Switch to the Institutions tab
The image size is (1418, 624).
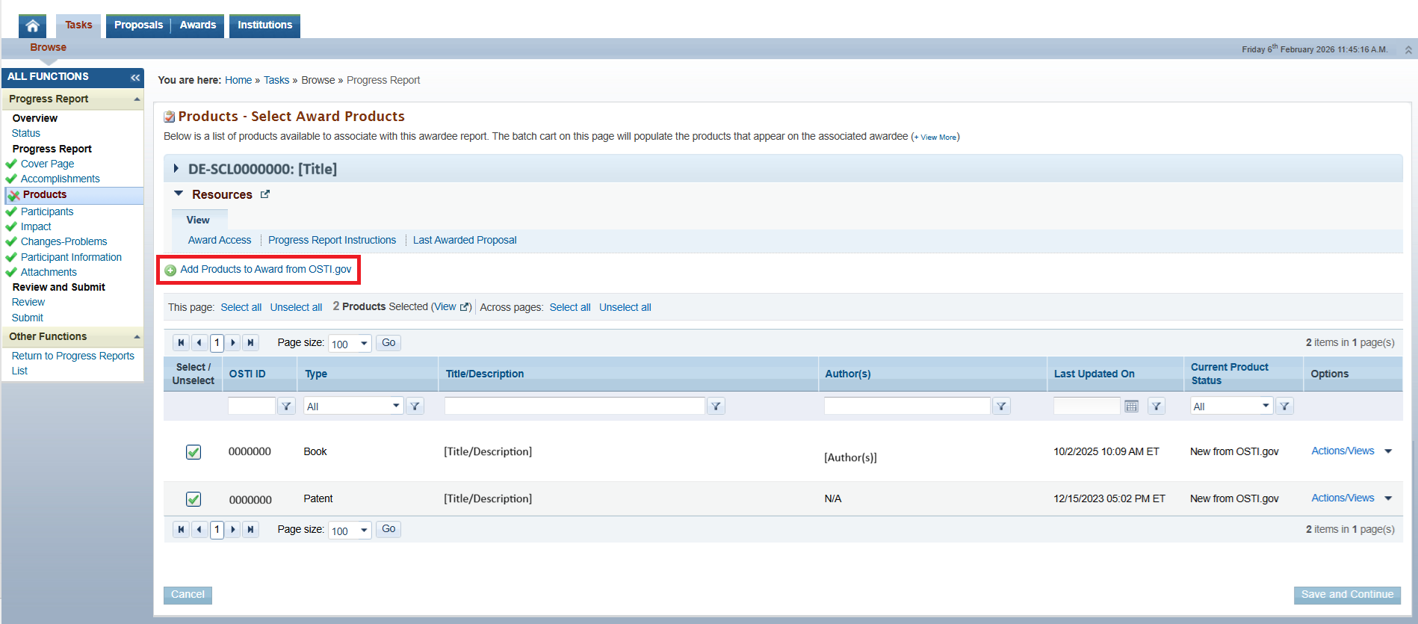pos(265,25)
